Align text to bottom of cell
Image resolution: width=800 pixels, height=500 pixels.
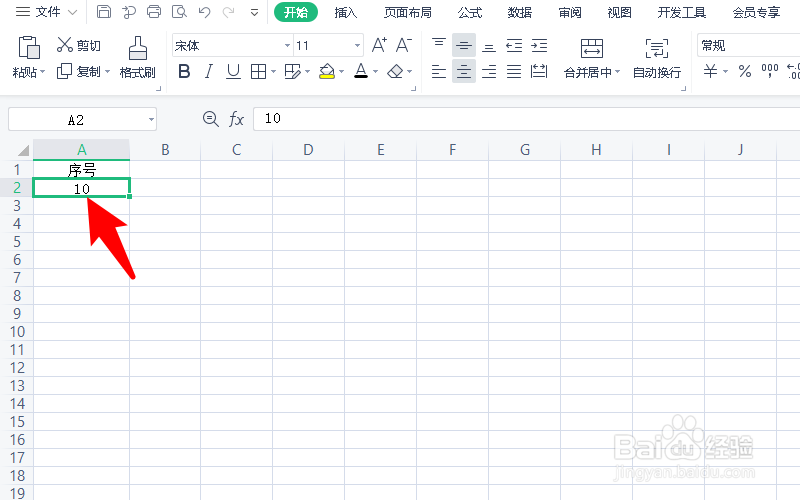pos(489,46)
